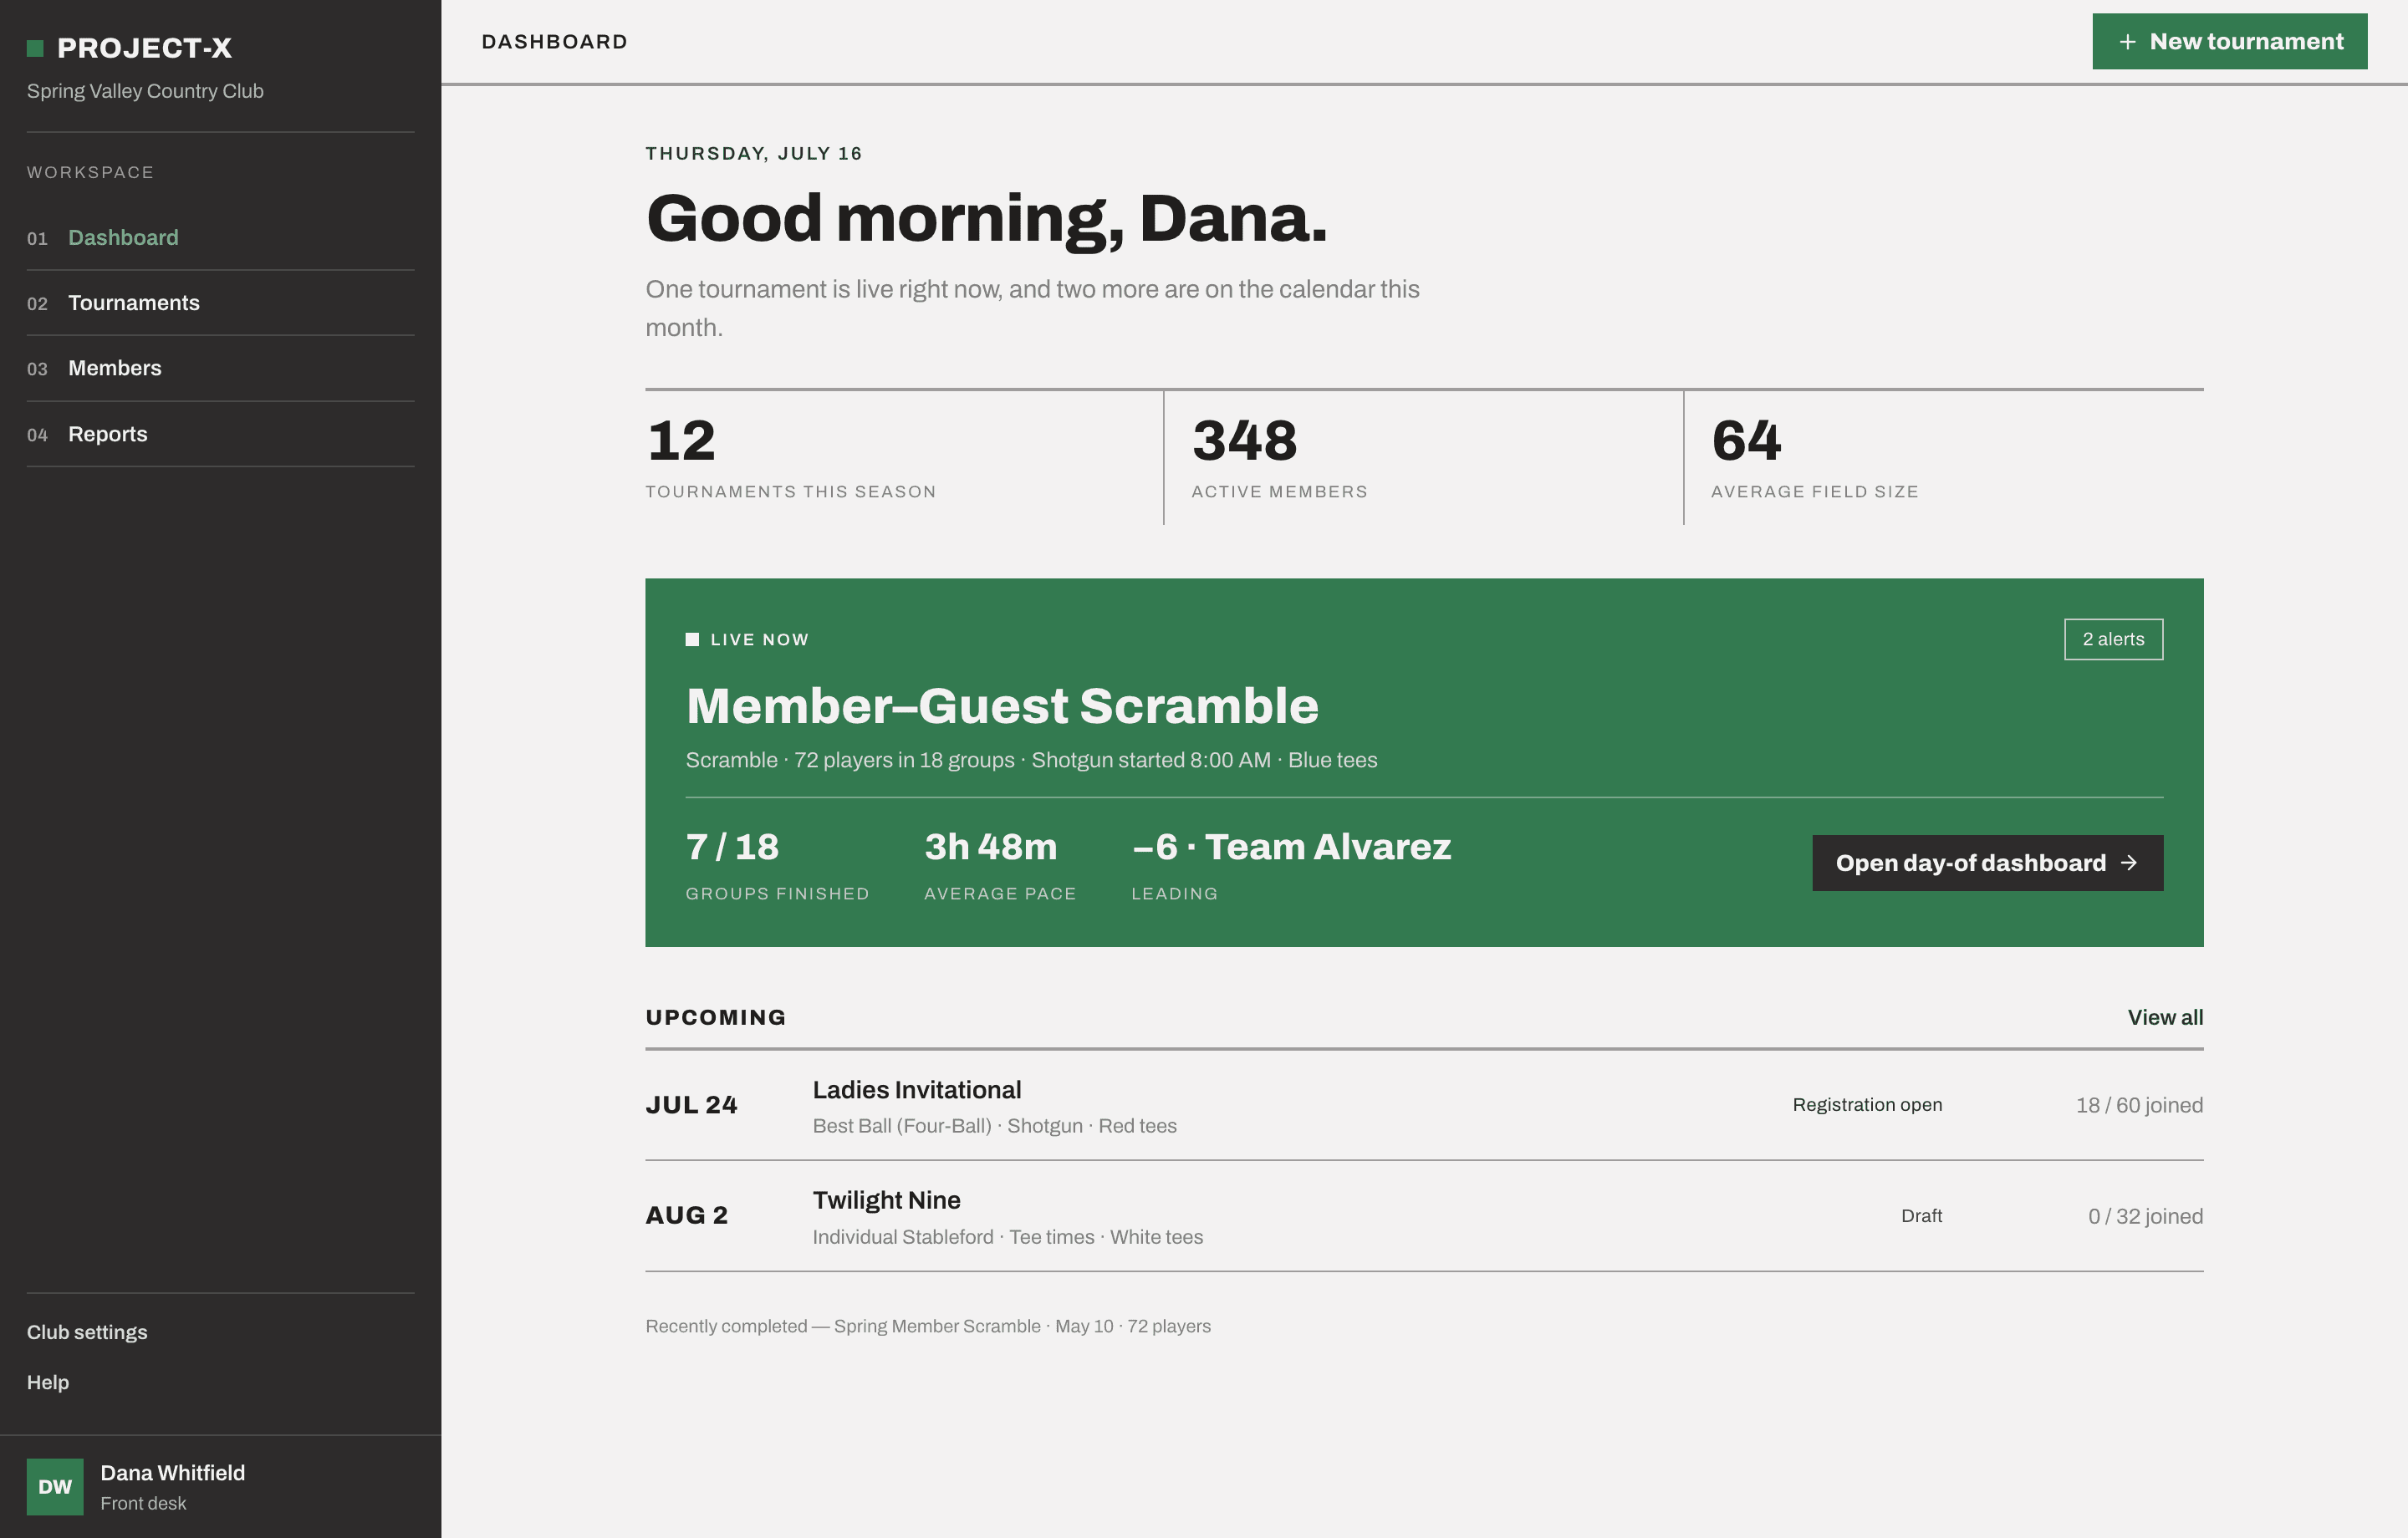Click the 348 active members stat

(1423, 458)
